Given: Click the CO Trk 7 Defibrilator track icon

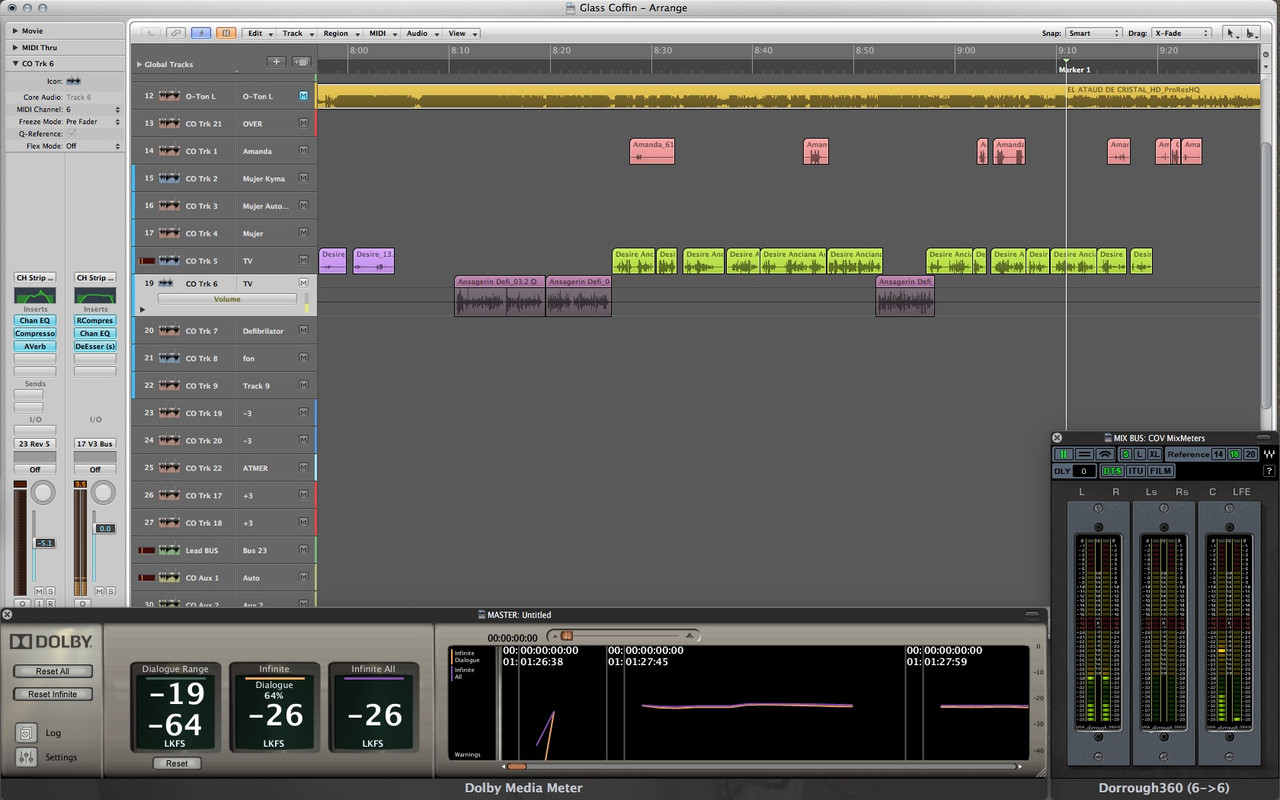Looking at the screenshot, I should pyautogui.click(x=167, y=331).
